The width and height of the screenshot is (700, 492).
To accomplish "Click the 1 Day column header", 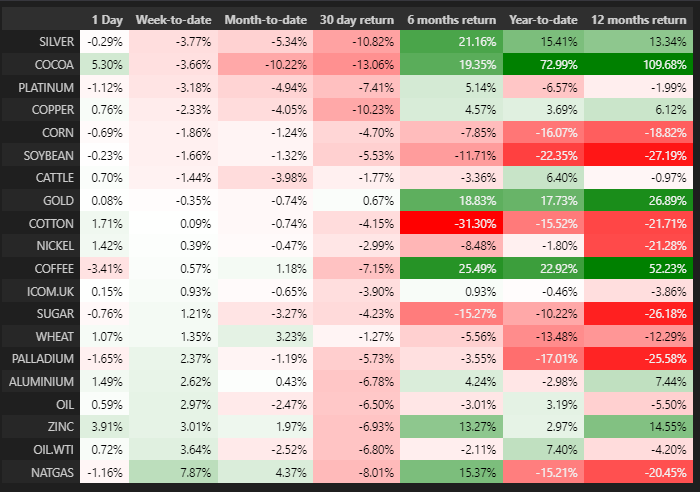I will click(x=108, y=19).
